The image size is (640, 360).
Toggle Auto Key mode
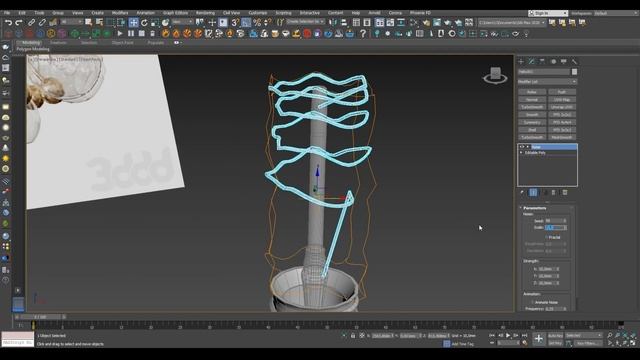555,336
